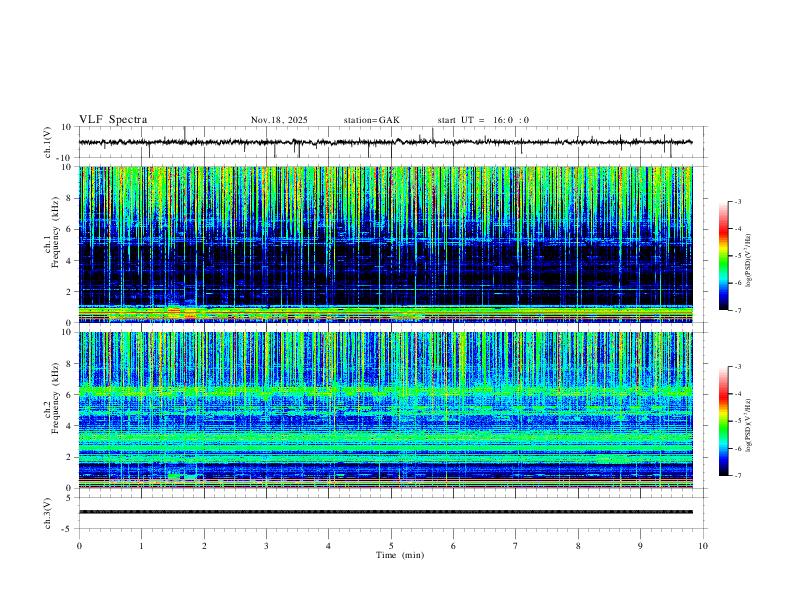Click the ch.1 colorbar "log(PSD)(V²/Hz)" label
This screenshot has height=612, width=792.
coord(749,260)
